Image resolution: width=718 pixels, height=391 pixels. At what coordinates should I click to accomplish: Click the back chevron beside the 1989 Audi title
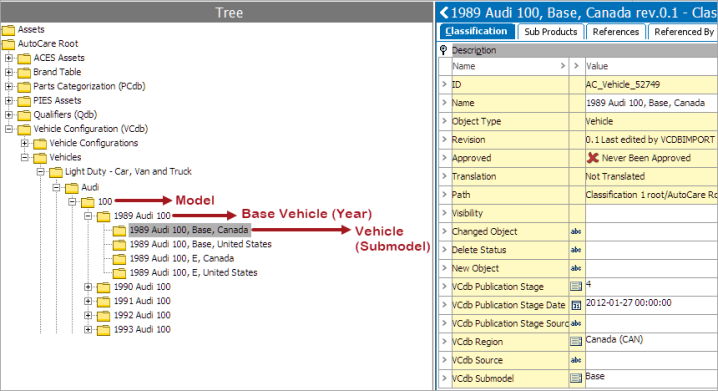point(444,12)
